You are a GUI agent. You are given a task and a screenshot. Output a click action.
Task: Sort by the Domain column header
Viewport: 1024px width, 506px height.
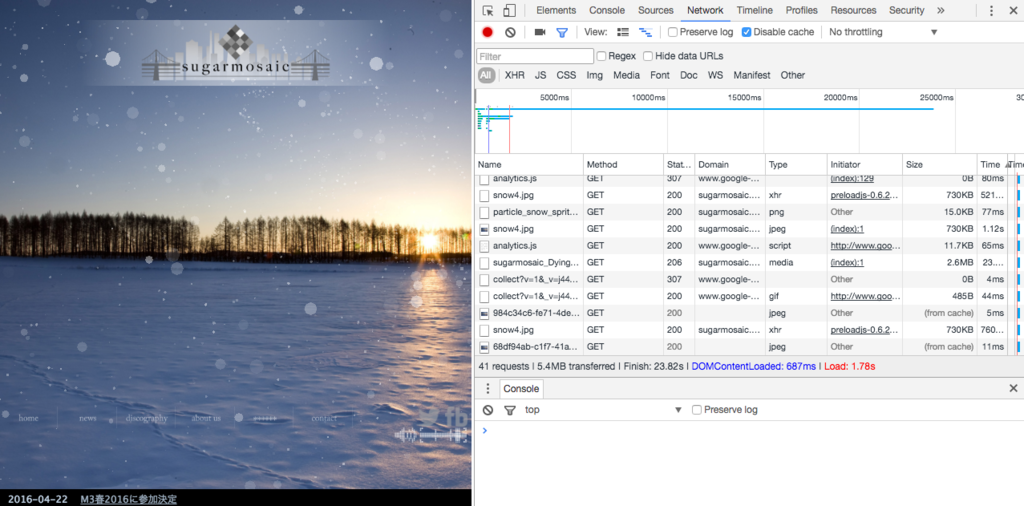(730, 165)
